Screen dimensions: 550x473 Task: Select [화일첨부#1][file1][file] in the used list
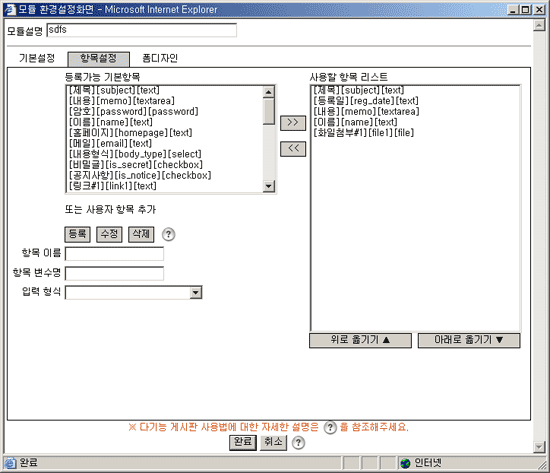pyautogui.click(x=363, y=133)
